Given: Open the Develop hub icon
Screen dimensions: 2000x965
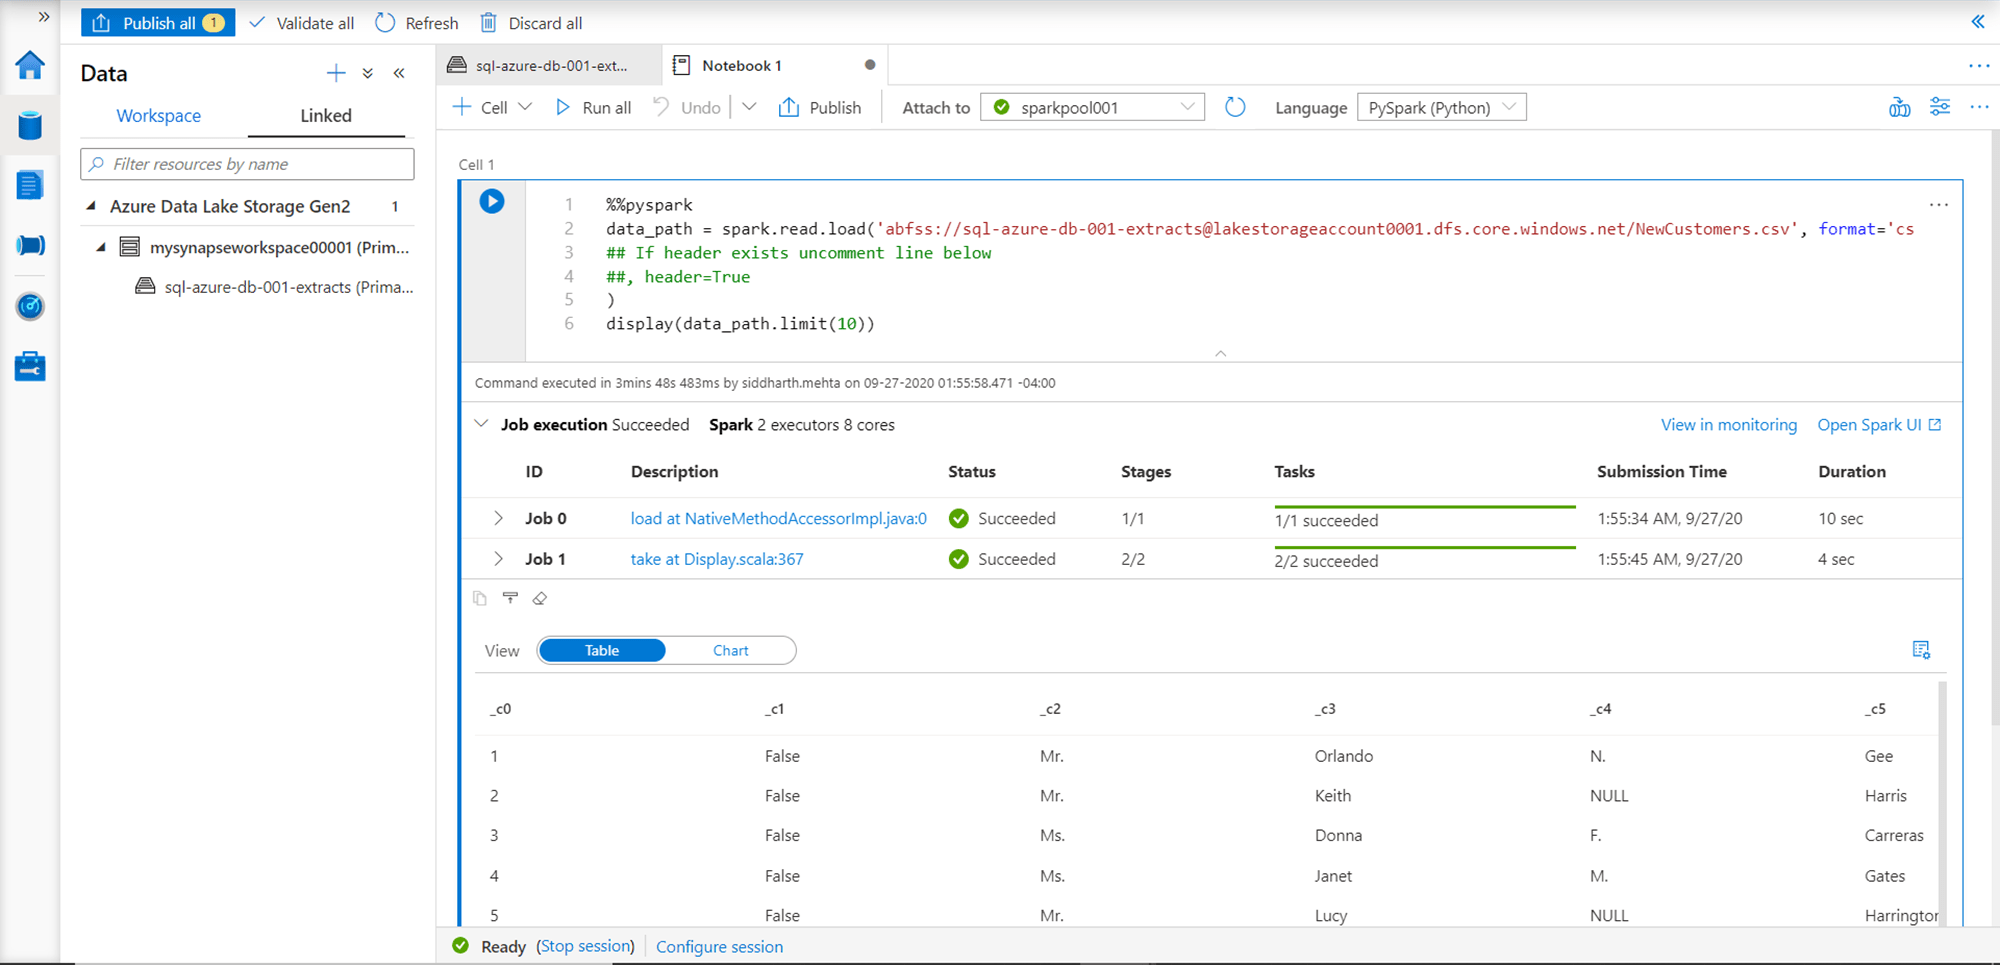Looking at the screenshot, I should click(30, 184).
